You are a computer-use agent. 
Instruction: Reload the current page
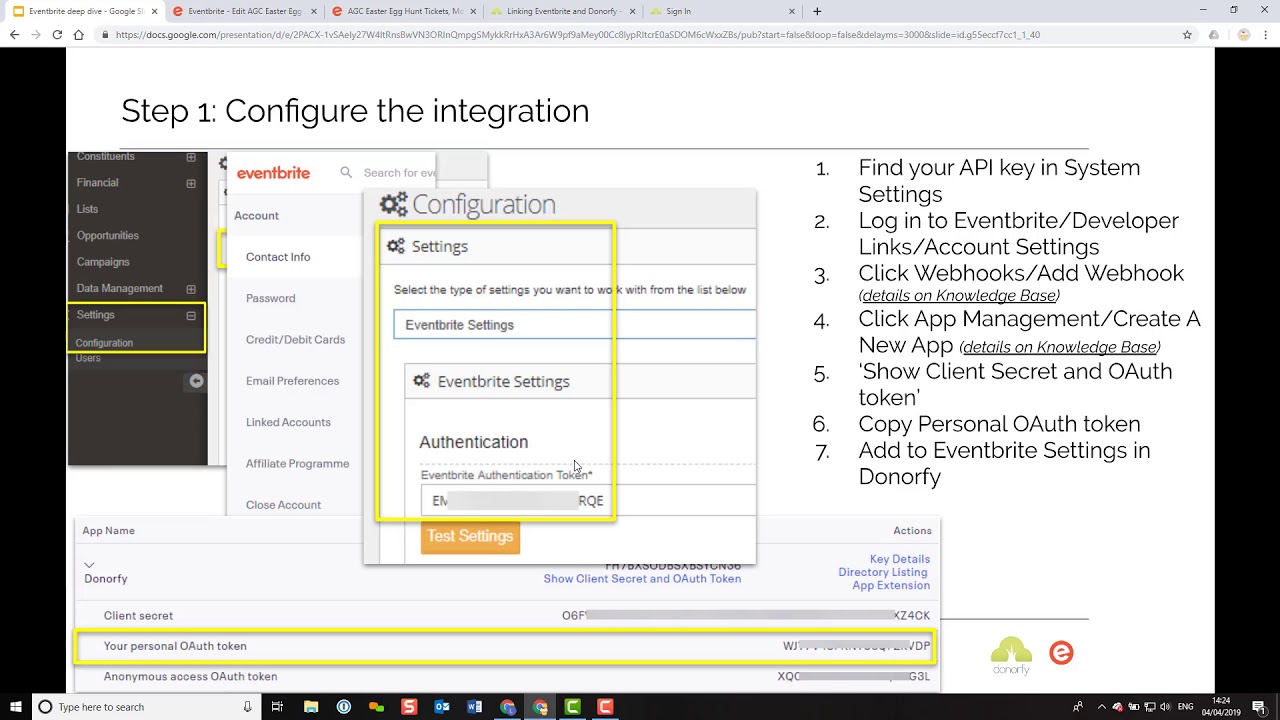[x=57, y=34]
